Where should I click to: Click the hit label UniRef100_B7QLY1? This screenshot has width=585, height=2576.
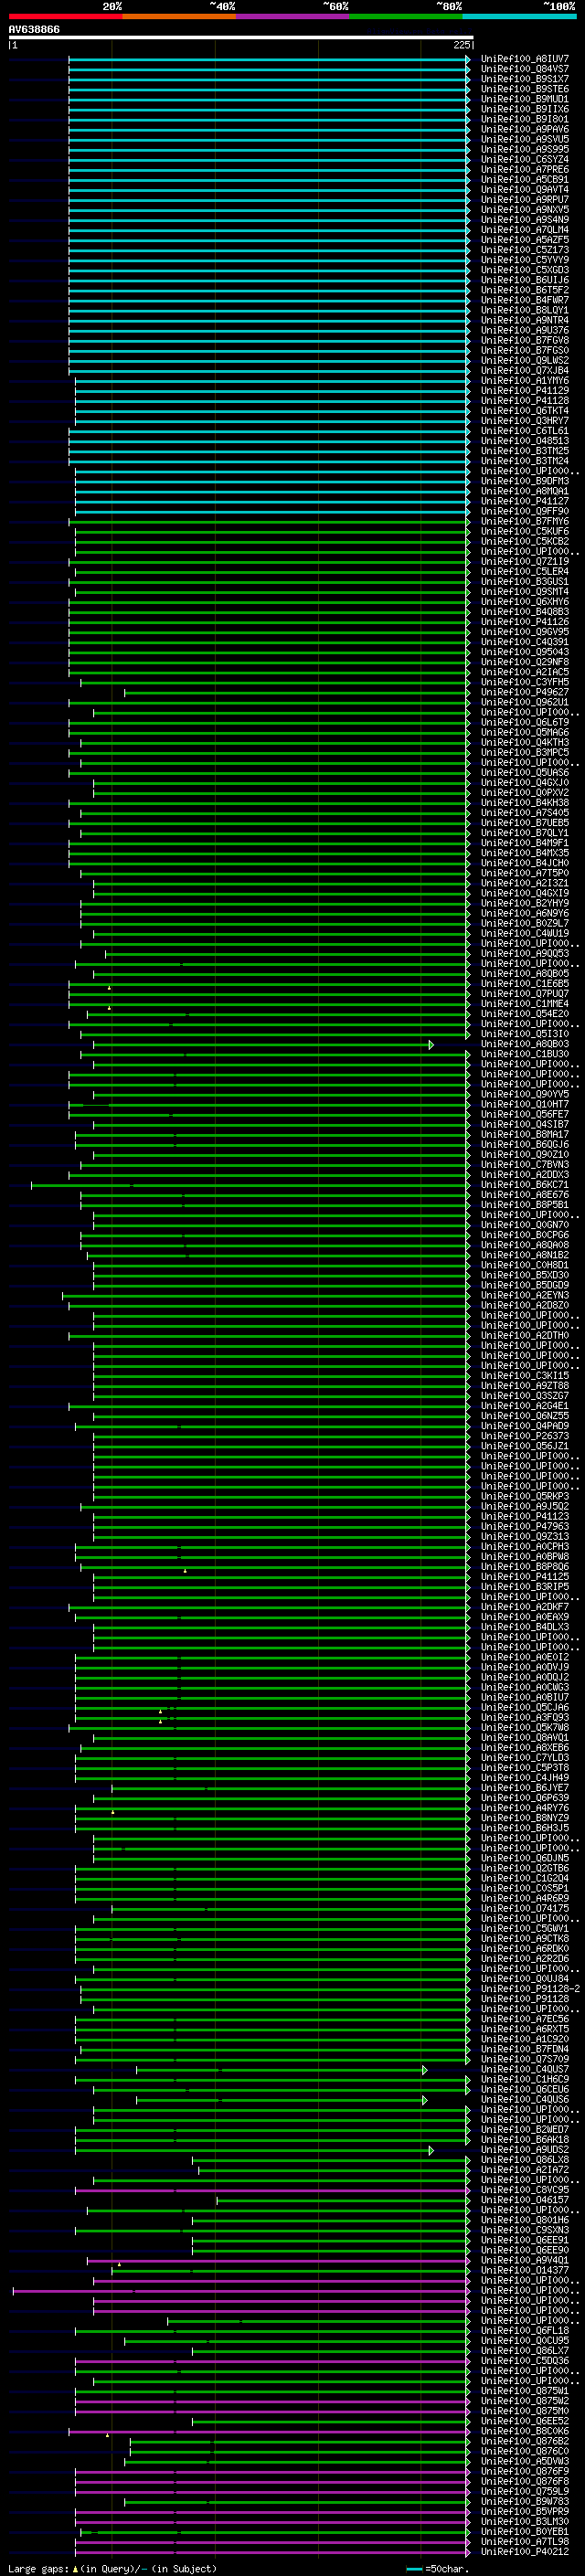524,833
